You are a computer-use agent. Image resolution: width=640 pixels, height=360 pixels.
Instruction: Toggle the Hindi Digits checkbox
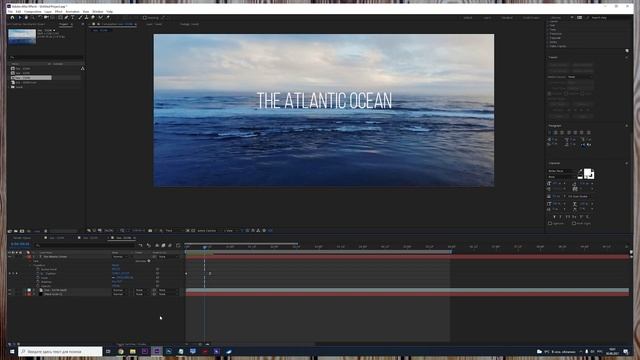click(574, 223)
